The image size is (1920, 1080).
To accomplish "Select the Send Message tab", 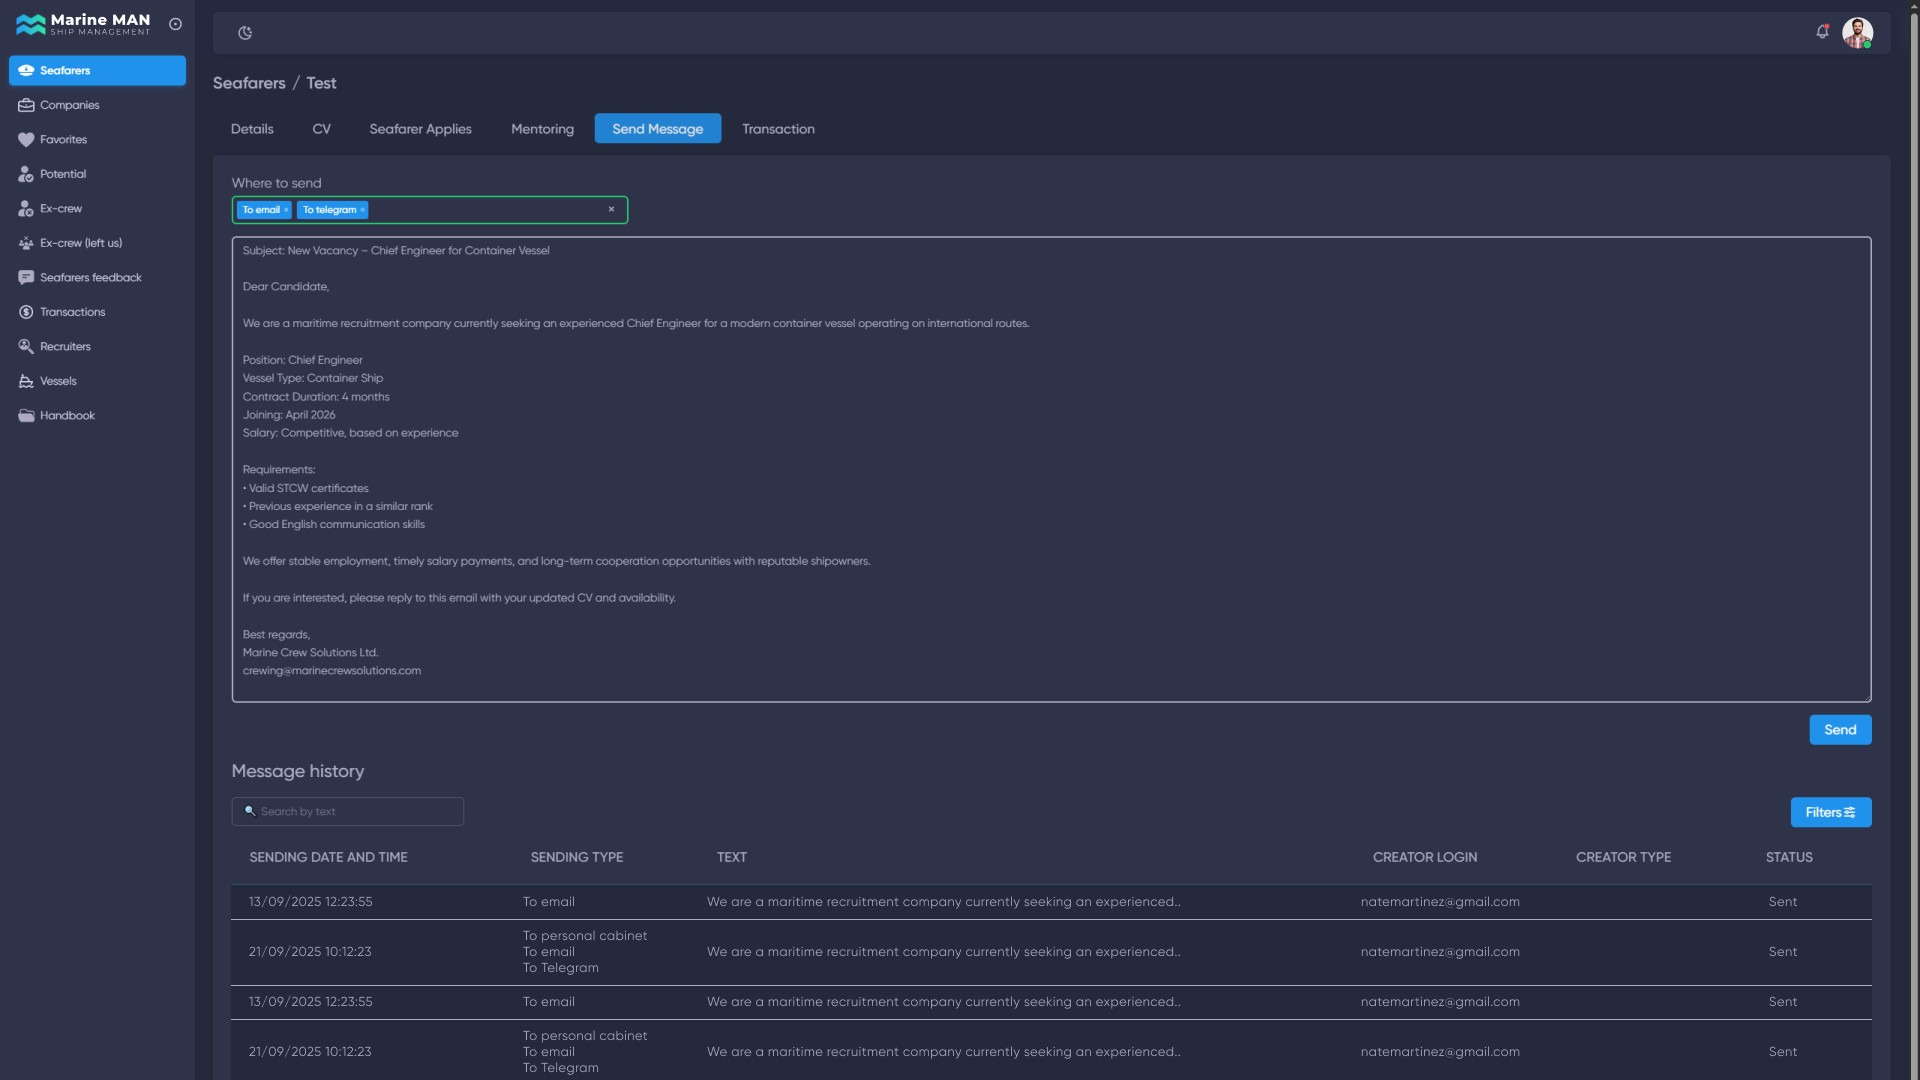I will [658, 129].
